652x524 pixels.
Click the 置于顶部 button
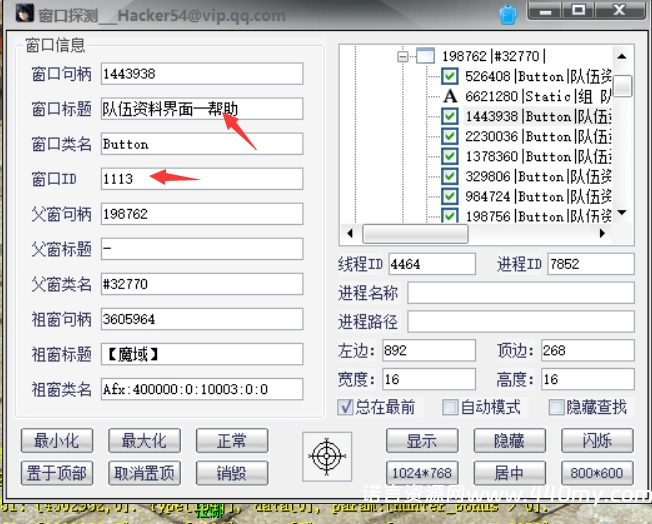coord(57,473)
